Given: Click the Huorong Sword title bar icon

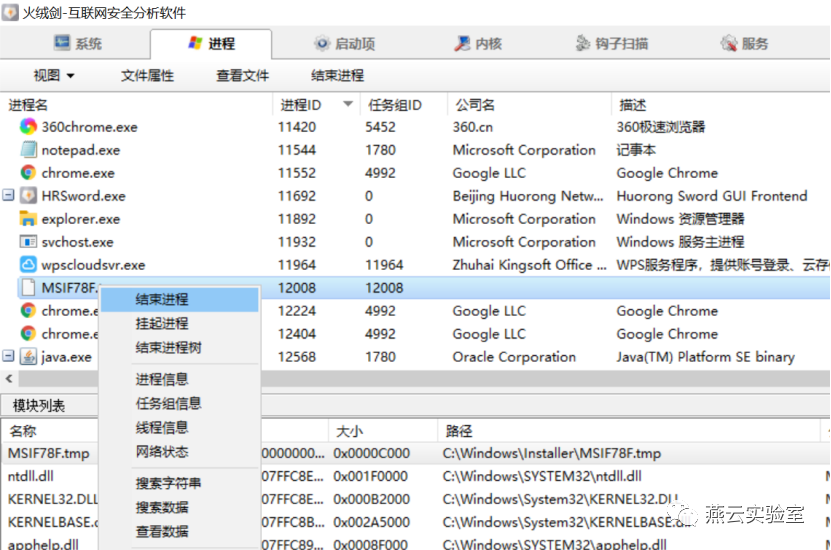Looking at the screenshot, I should [10, 12].
